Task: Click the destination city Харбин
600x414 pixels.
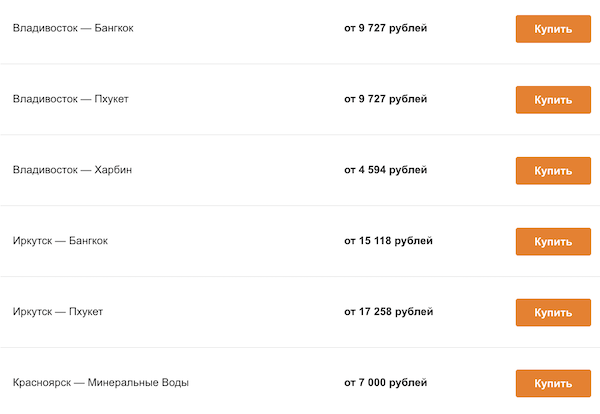Action: click(x=113, y=170)
